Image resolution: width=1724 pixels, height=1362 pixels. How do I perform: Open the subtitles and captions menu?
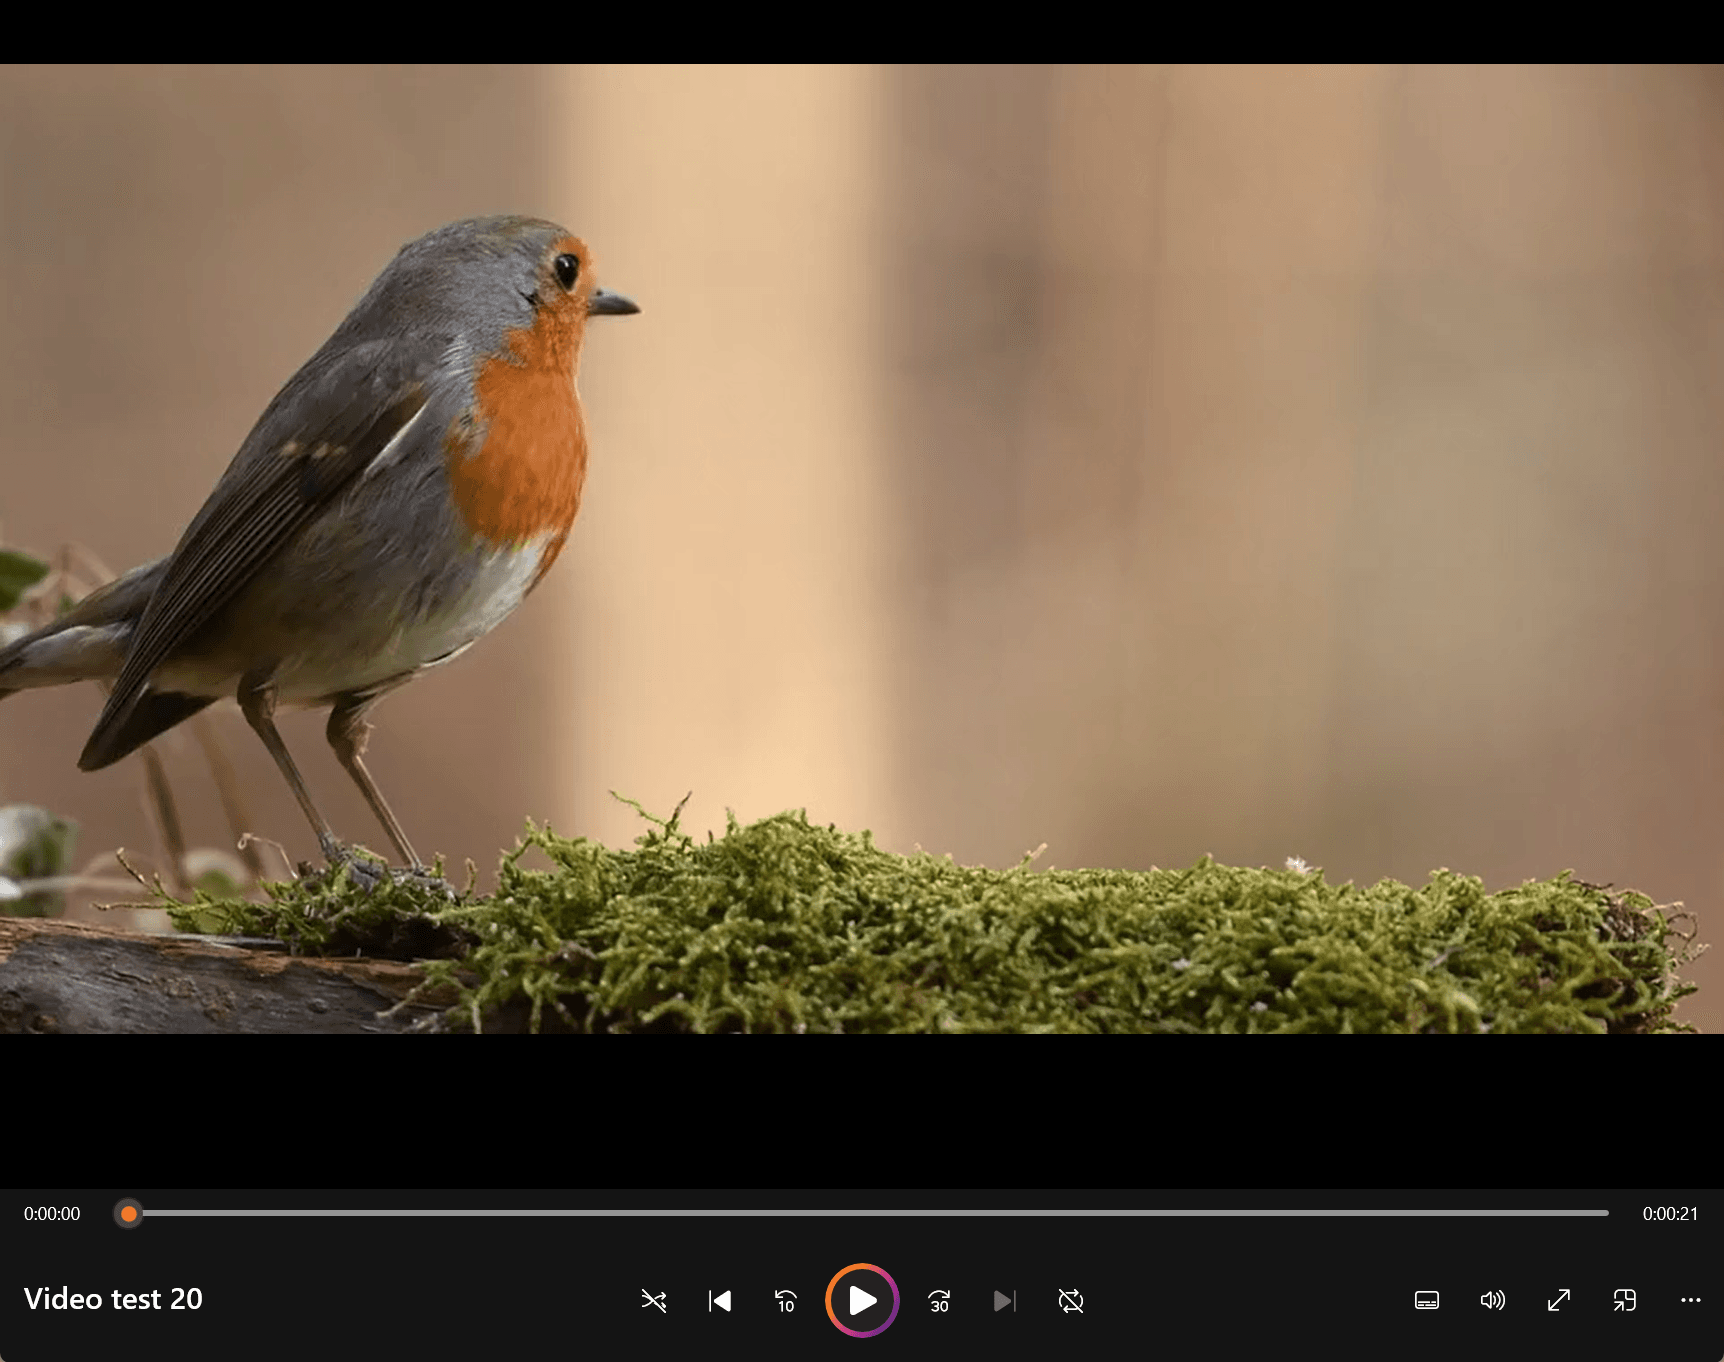[1427, 1300]
